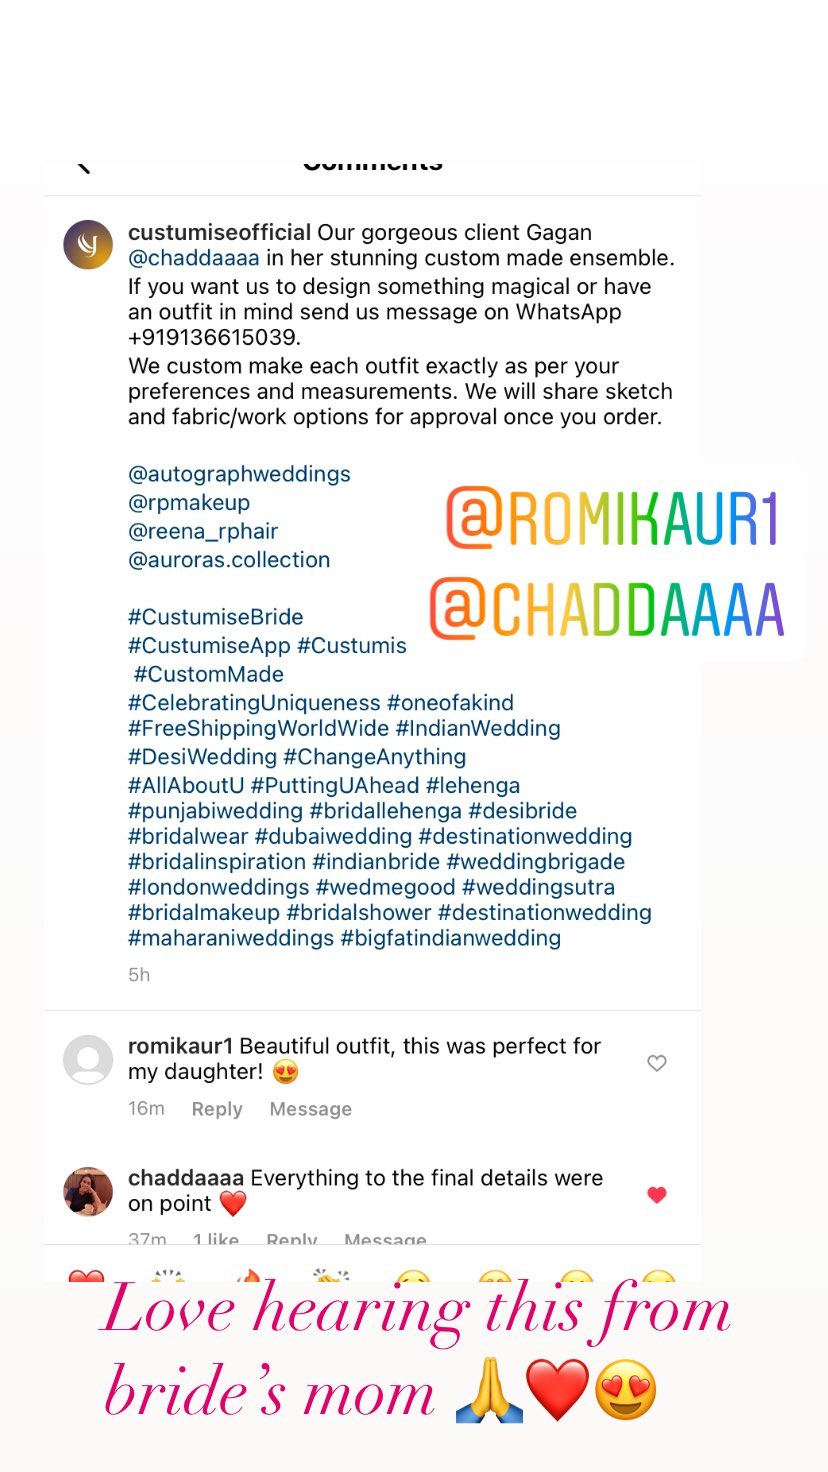Screen dimensions: 828x1472
Task: Open the custumiseofficial username
Action: click(x=220, y=232)
